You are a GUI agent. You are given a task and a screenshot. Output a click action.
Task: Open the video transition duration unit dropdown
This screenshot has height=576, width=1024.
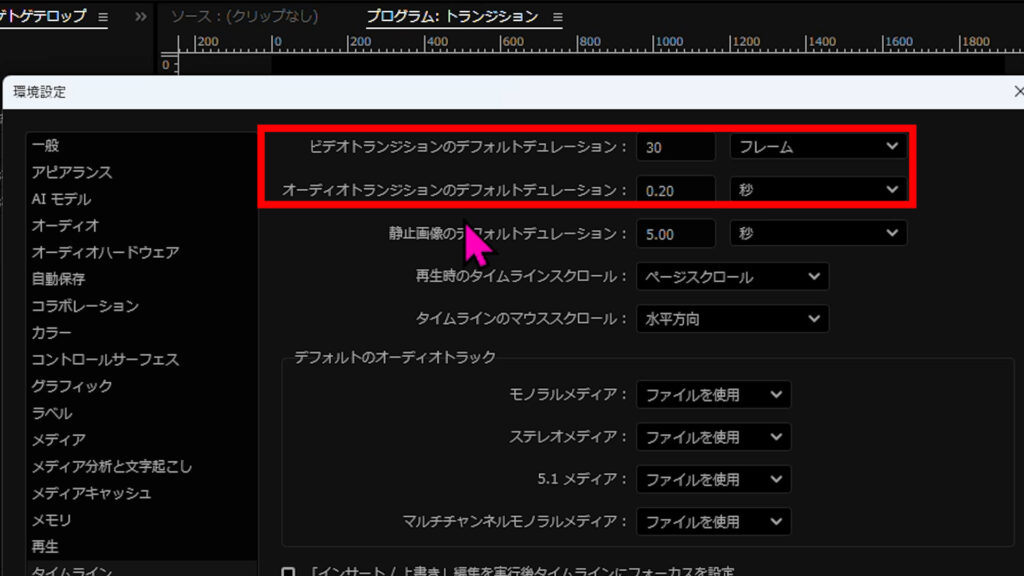tap(818, 147)
